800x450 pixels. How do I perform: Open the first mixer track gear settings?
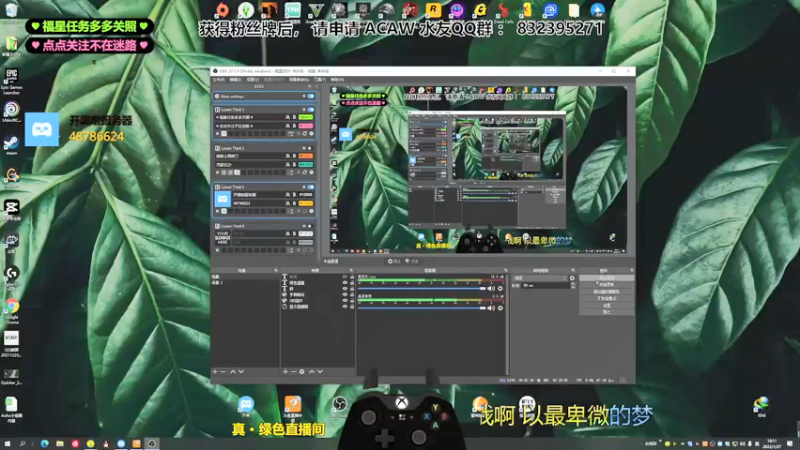(x=501, y=289)
